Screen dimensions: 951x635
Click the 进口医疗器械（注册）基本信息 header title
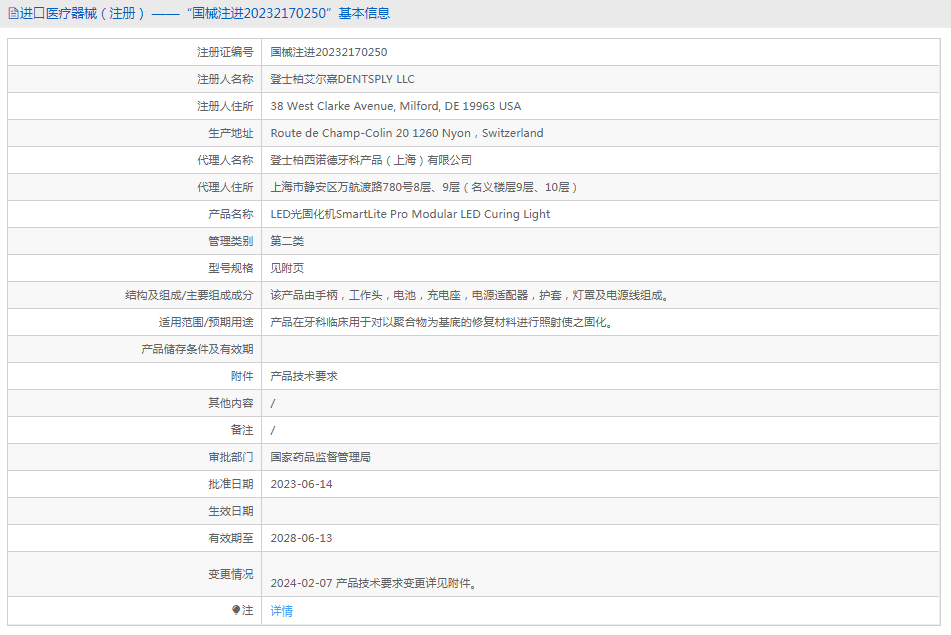205,13
